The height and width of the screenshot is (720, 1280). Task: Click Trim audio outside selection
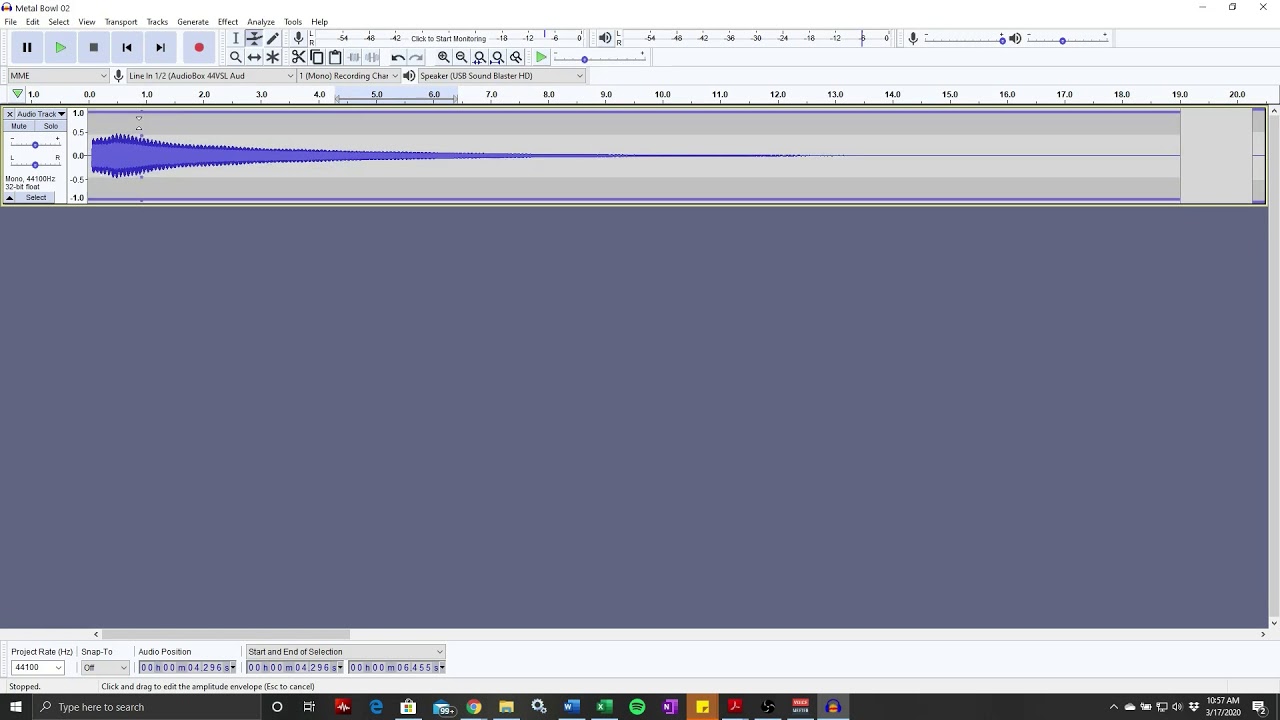[353, 57]
